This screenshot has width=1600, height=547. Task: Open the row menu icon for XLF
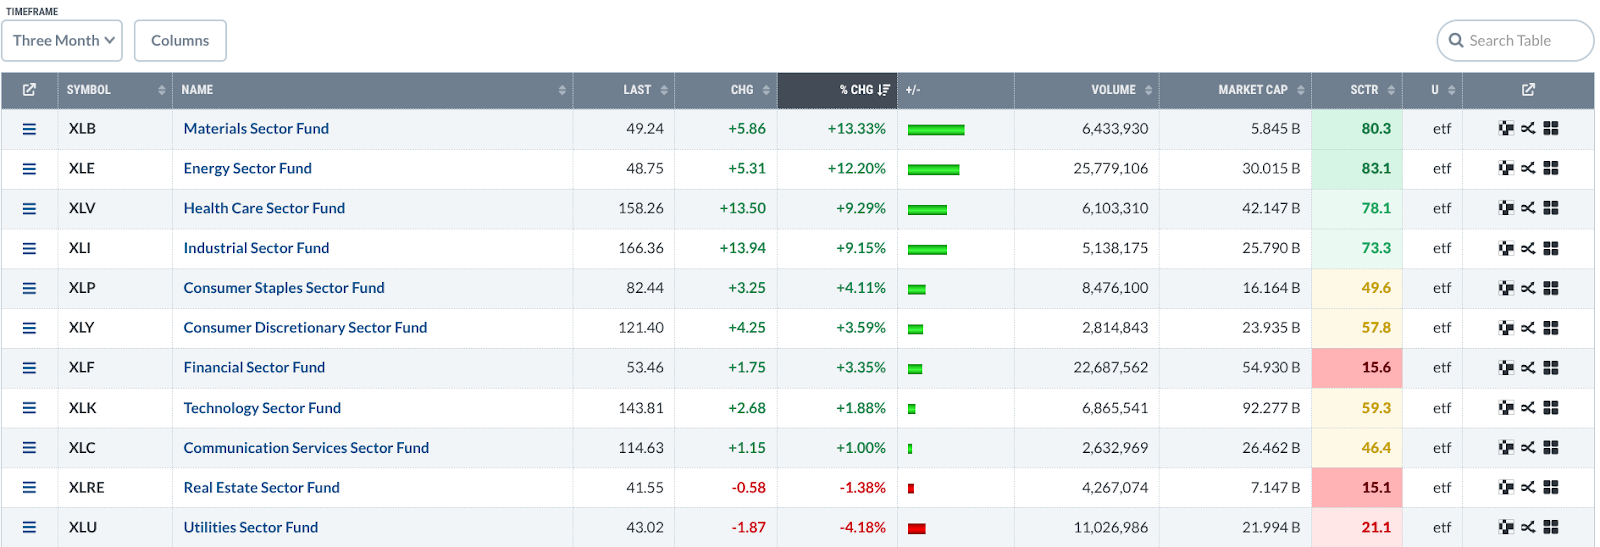[29, 368]
